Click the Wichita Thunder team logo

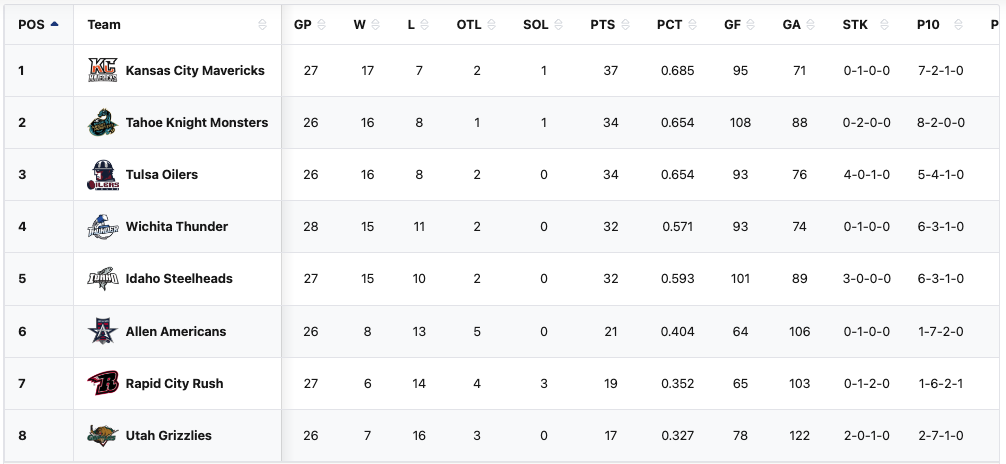coord(102,227)
